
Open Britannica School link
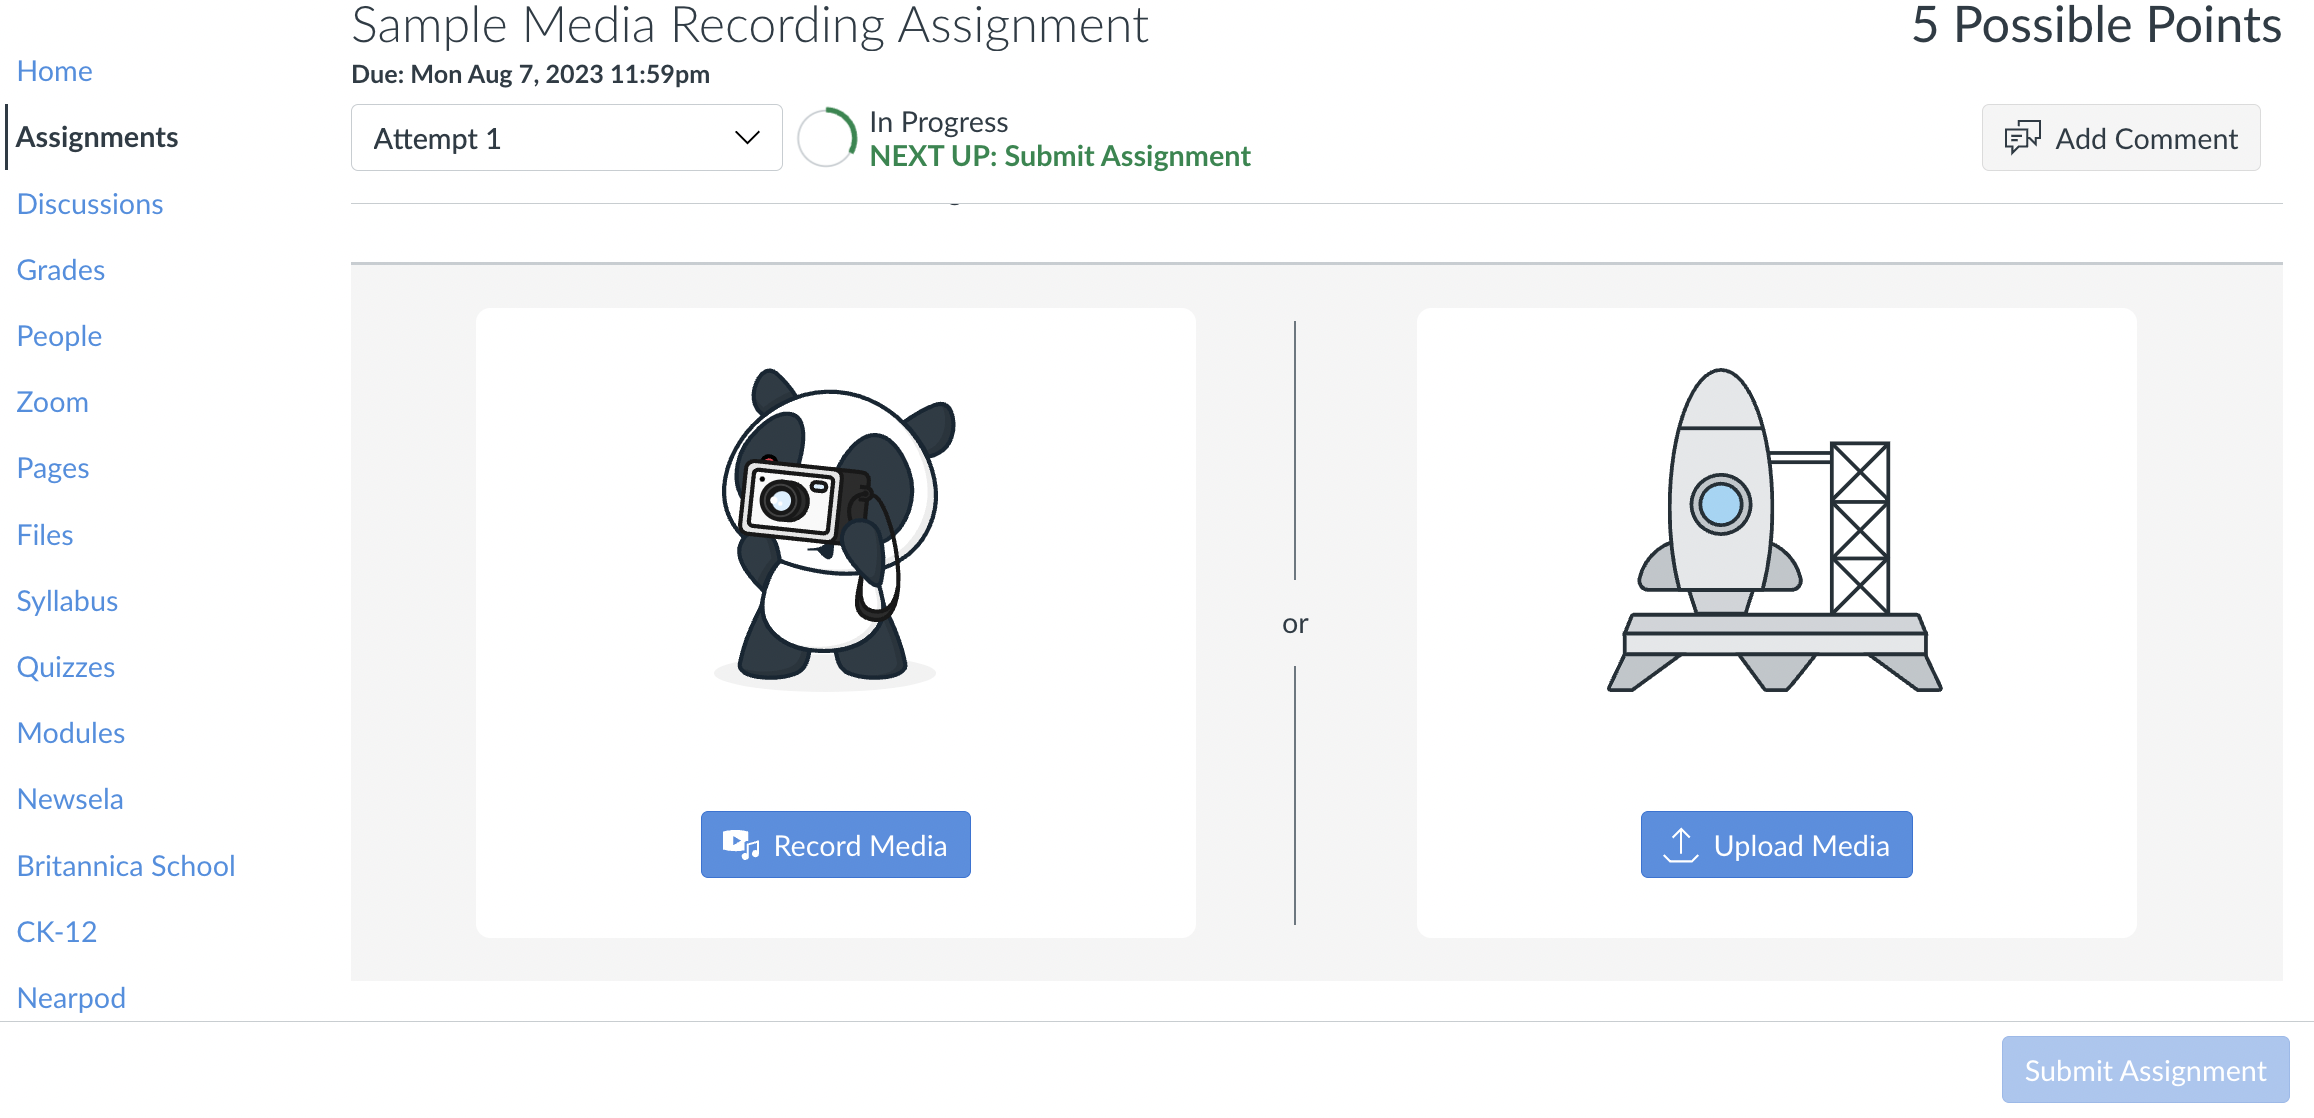[126, 866]
